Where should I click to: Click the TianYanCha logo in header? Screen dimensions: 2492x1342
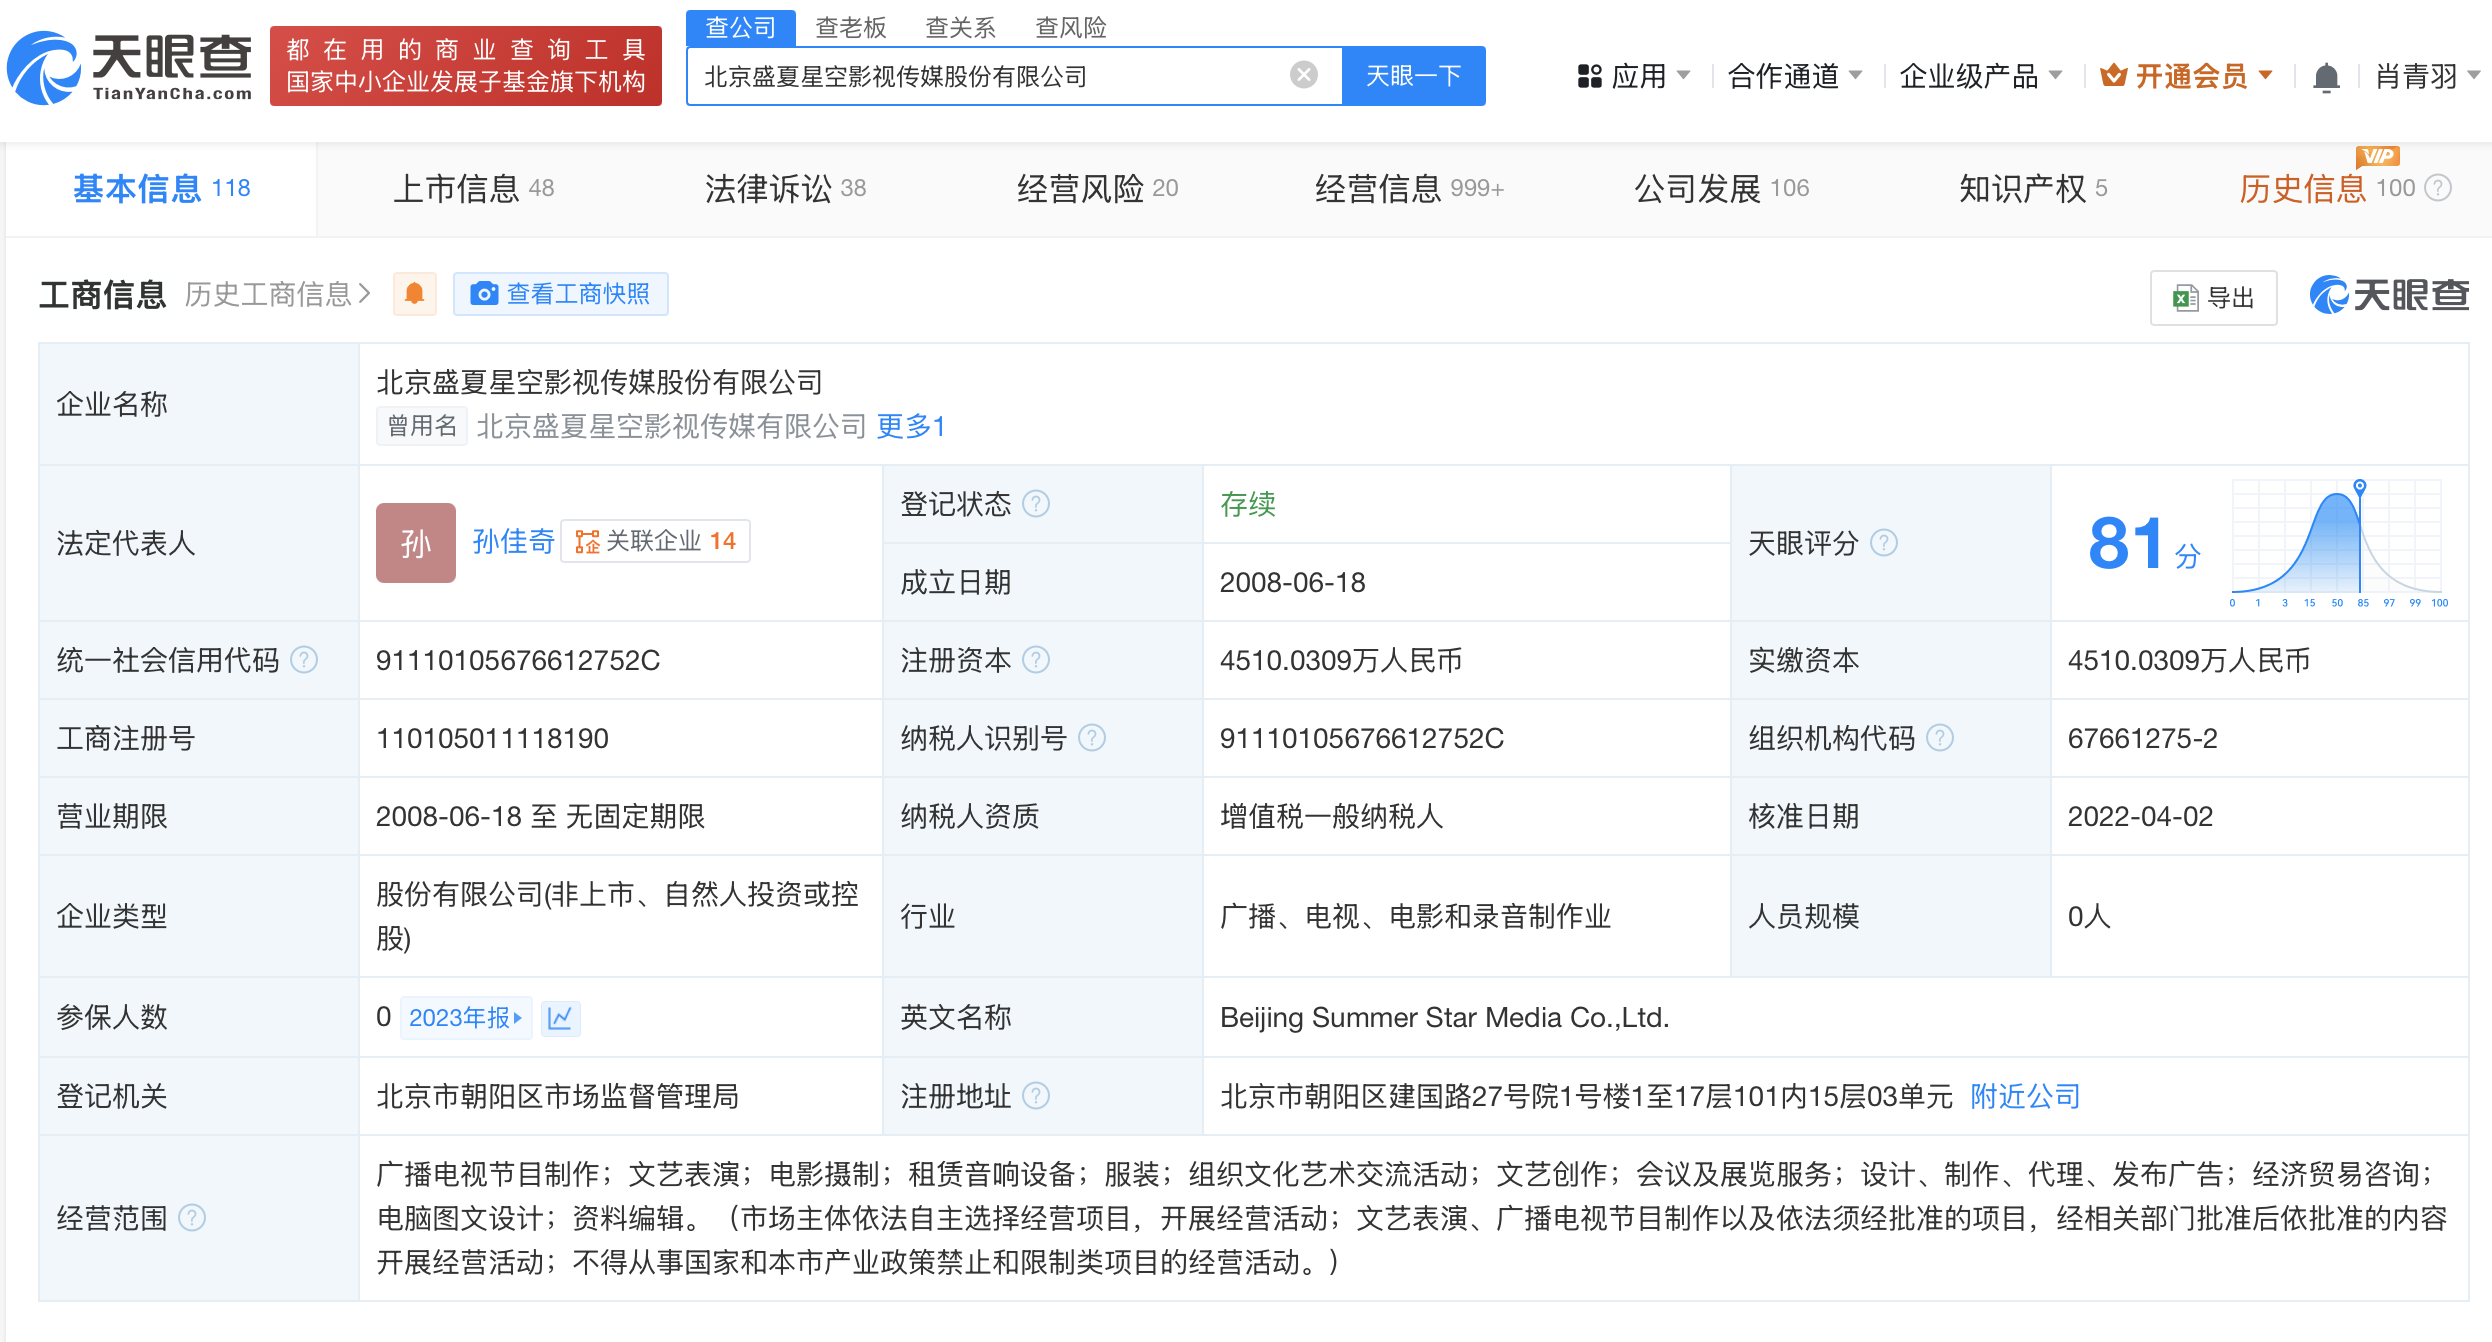pyautogui.click(x=130, y=67)
